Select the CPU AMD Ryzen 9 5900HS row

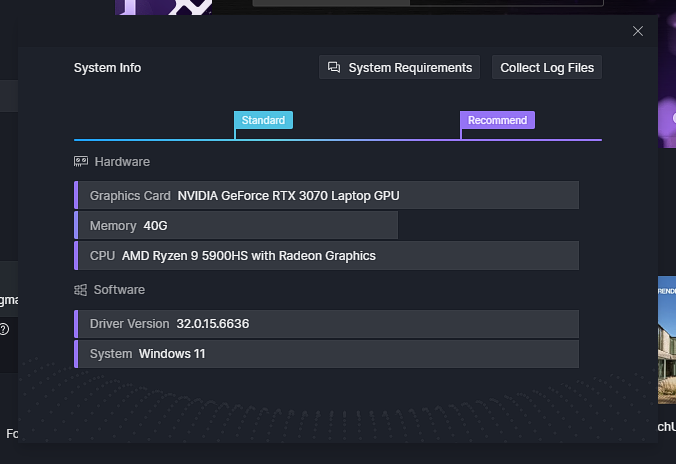[326, 256]
